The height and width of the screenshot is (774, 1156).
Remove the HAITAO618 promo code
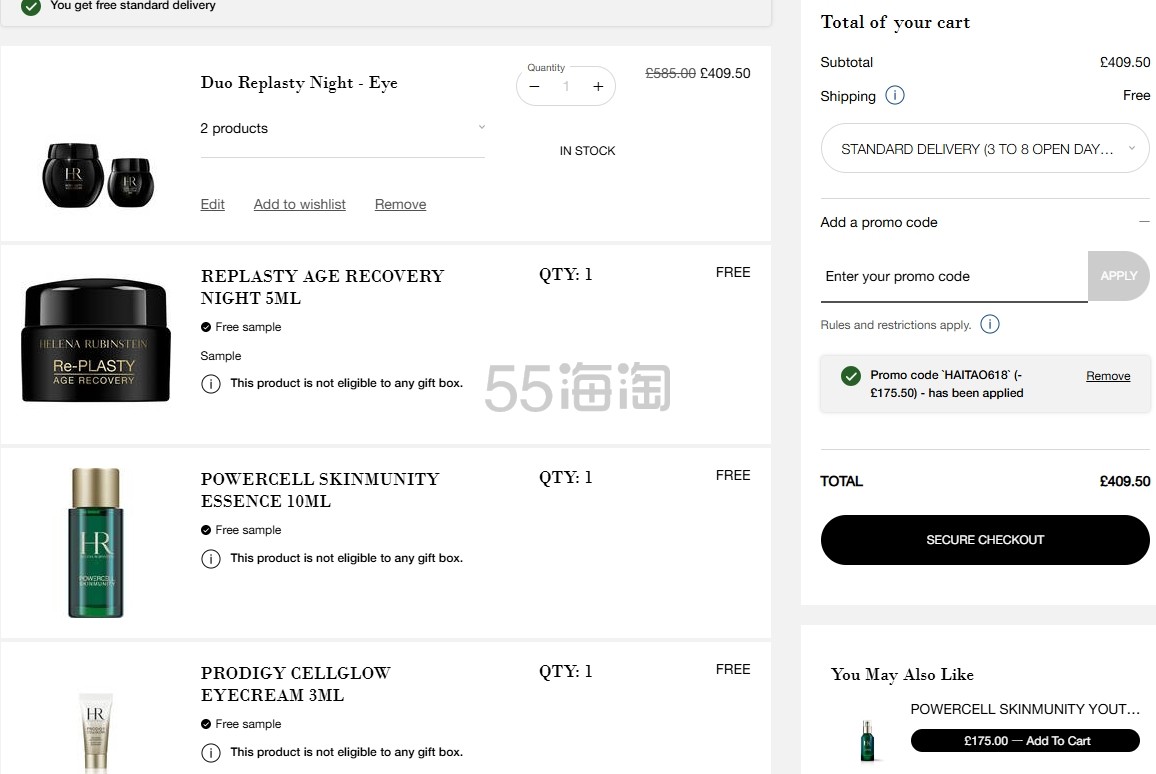1107,376
